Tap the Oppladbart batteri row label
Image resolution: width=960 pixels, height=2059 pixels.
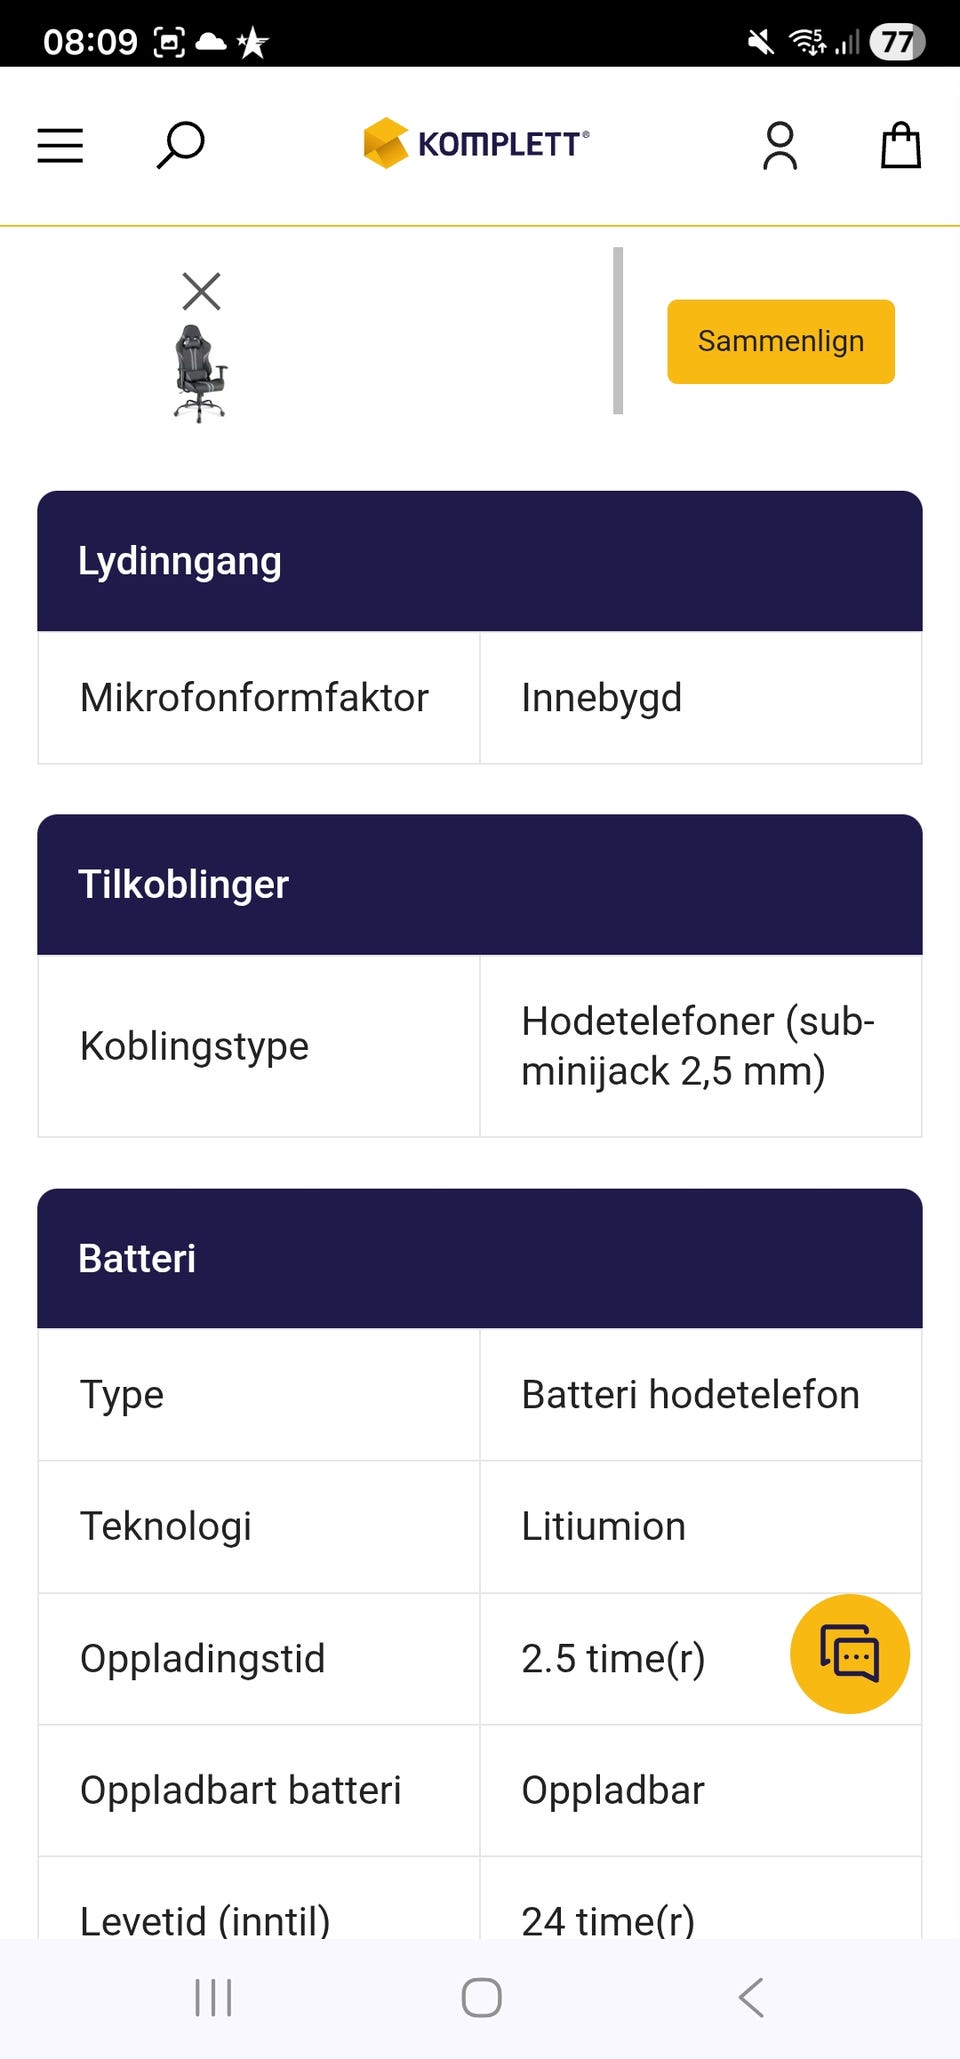pyautogui.click(x=241, y=1790)
